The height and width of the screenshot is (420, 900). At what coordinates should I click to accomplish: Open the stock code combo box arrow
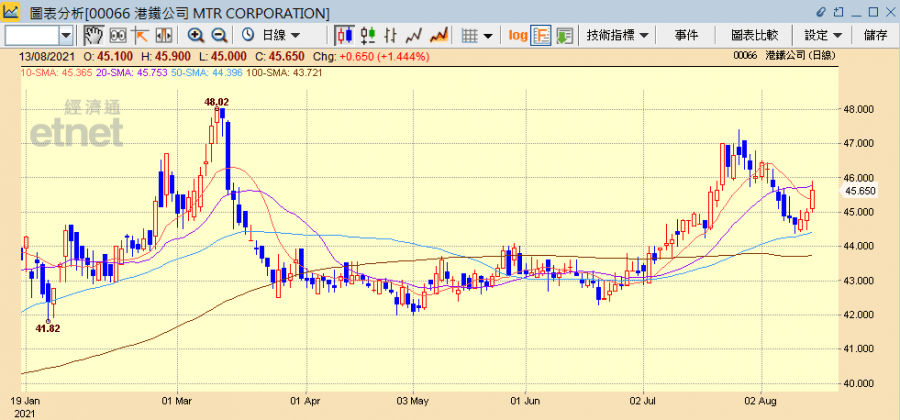point(66,35)
